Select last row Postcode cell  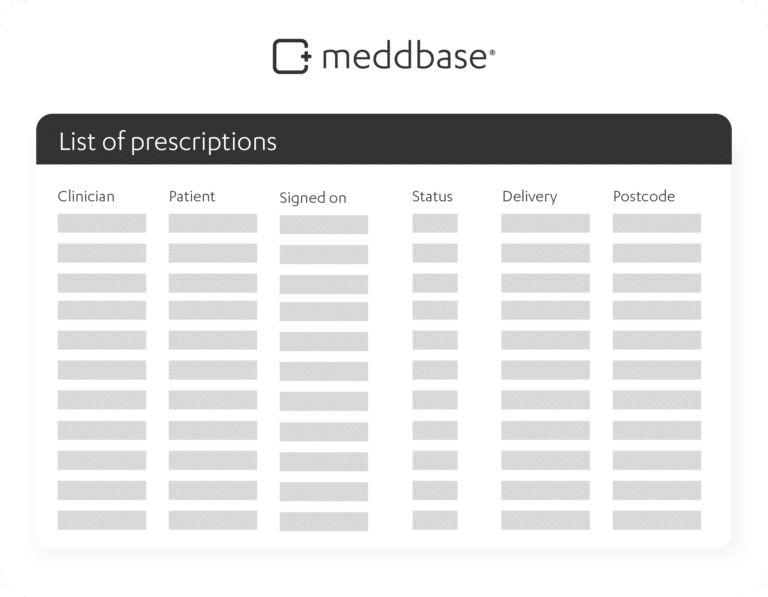(657, 520)
